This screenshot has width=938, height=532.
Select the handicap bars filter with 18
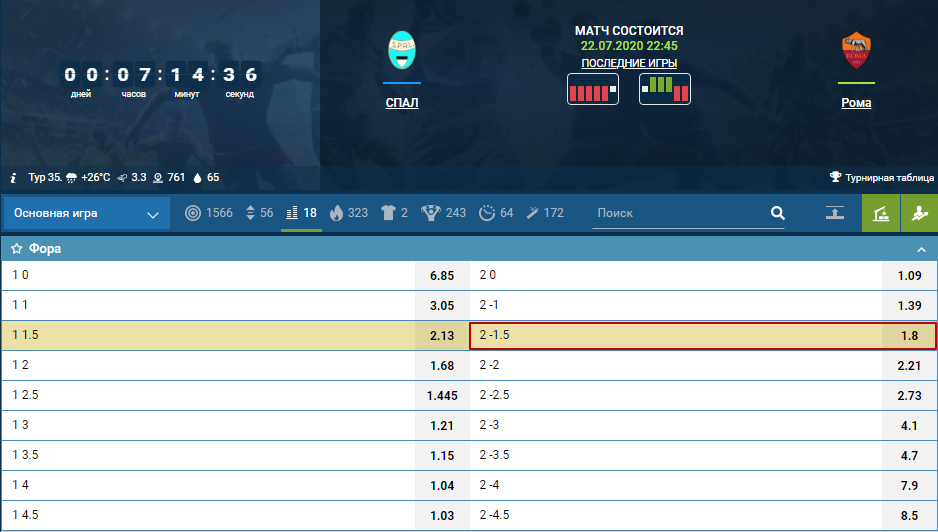[301, 213]
